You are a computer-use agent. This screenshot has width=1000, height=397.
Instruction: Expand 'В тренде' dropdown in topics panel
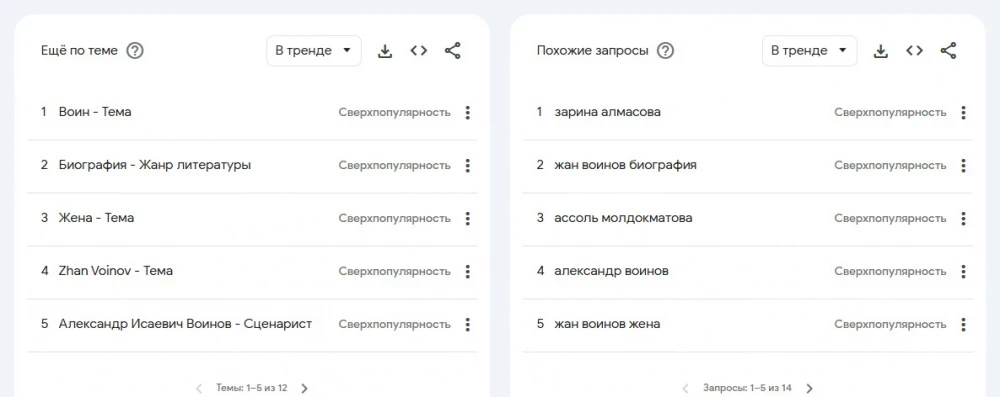pos(314,51)
